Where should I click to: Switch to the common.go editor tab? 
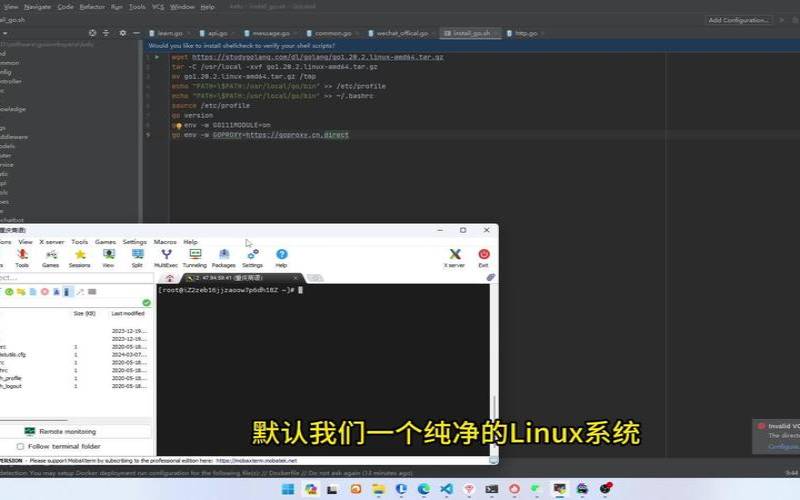coord(333,33)
